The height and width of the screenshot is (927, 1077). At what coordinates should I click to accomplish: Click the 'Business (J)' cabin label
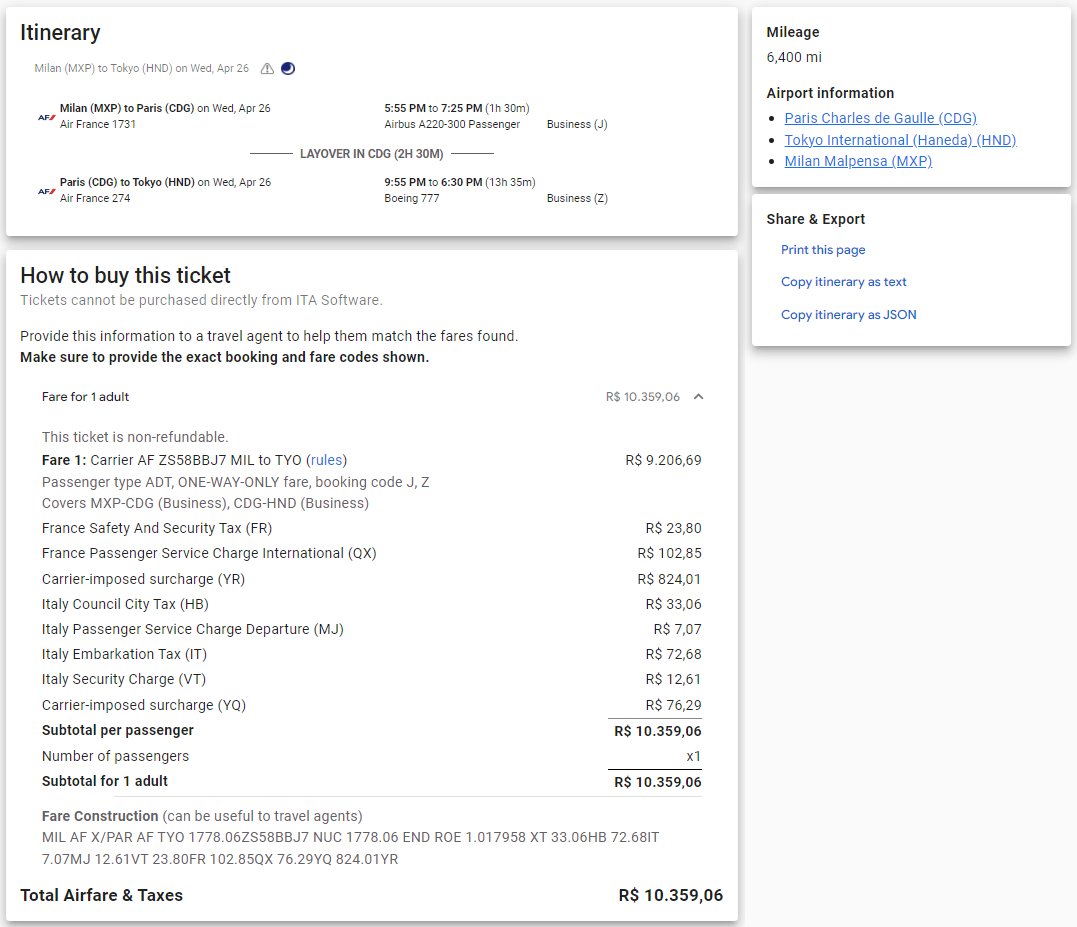point(577,124)
